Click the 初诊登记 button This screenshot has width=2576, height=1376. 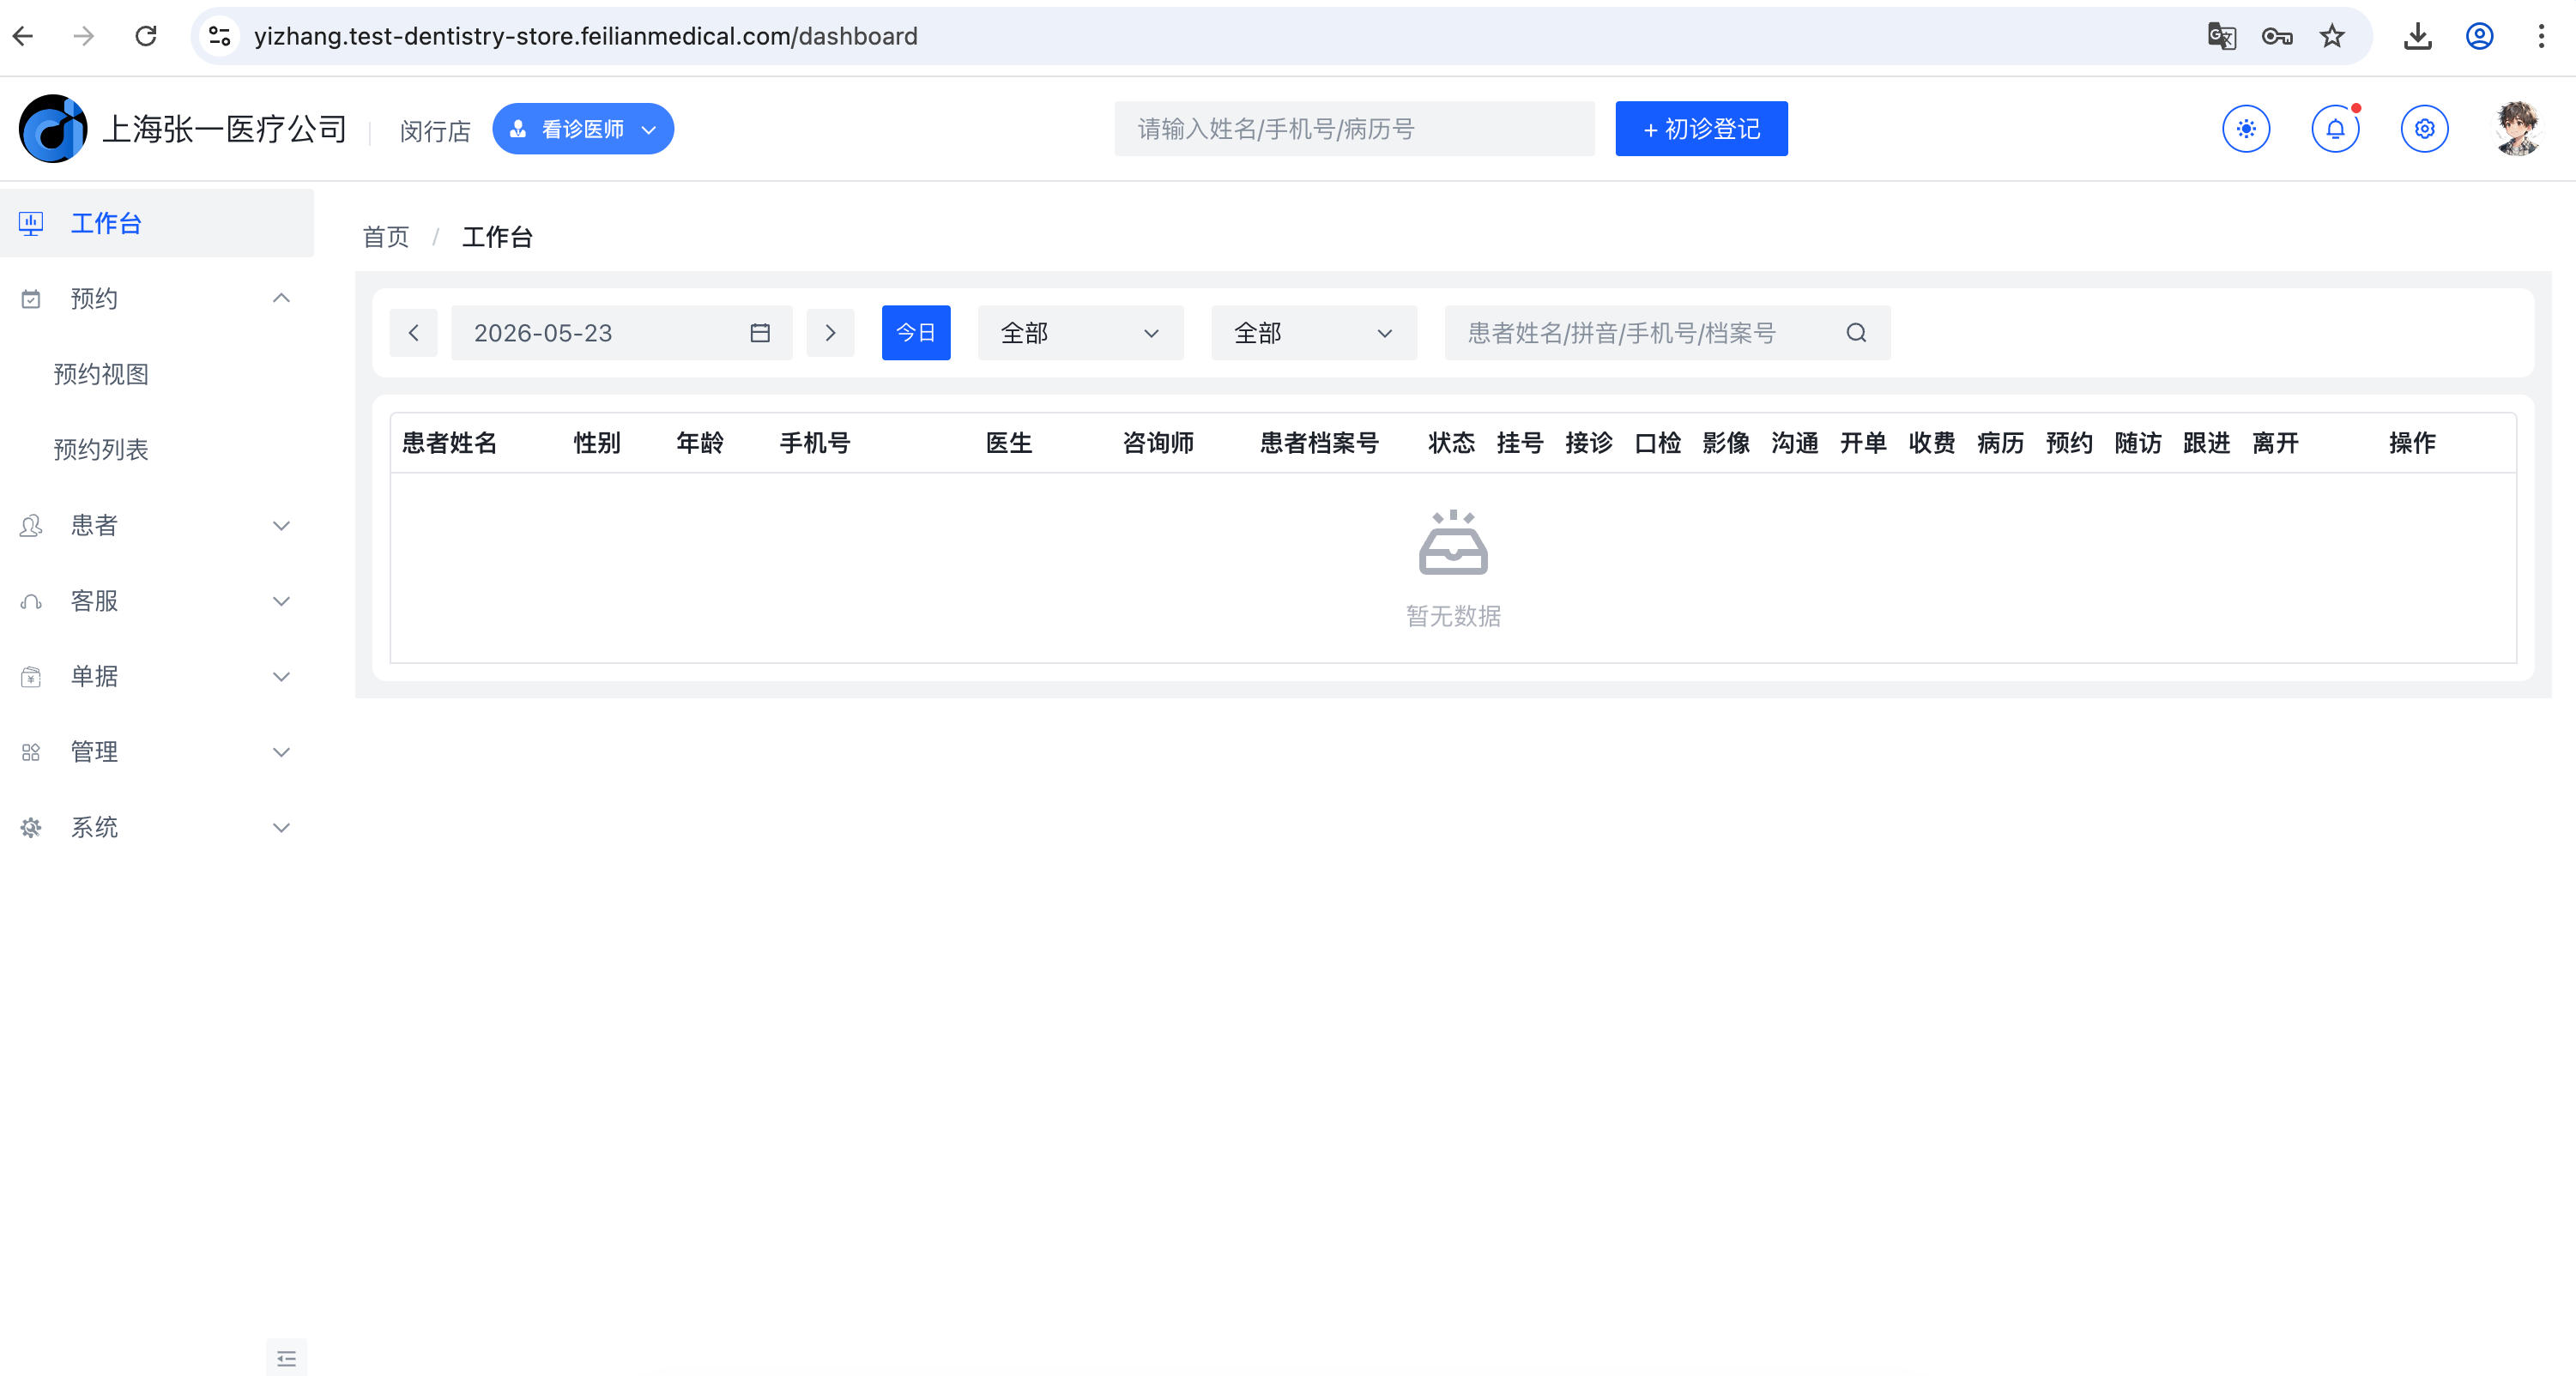(x=1701, y=129)
